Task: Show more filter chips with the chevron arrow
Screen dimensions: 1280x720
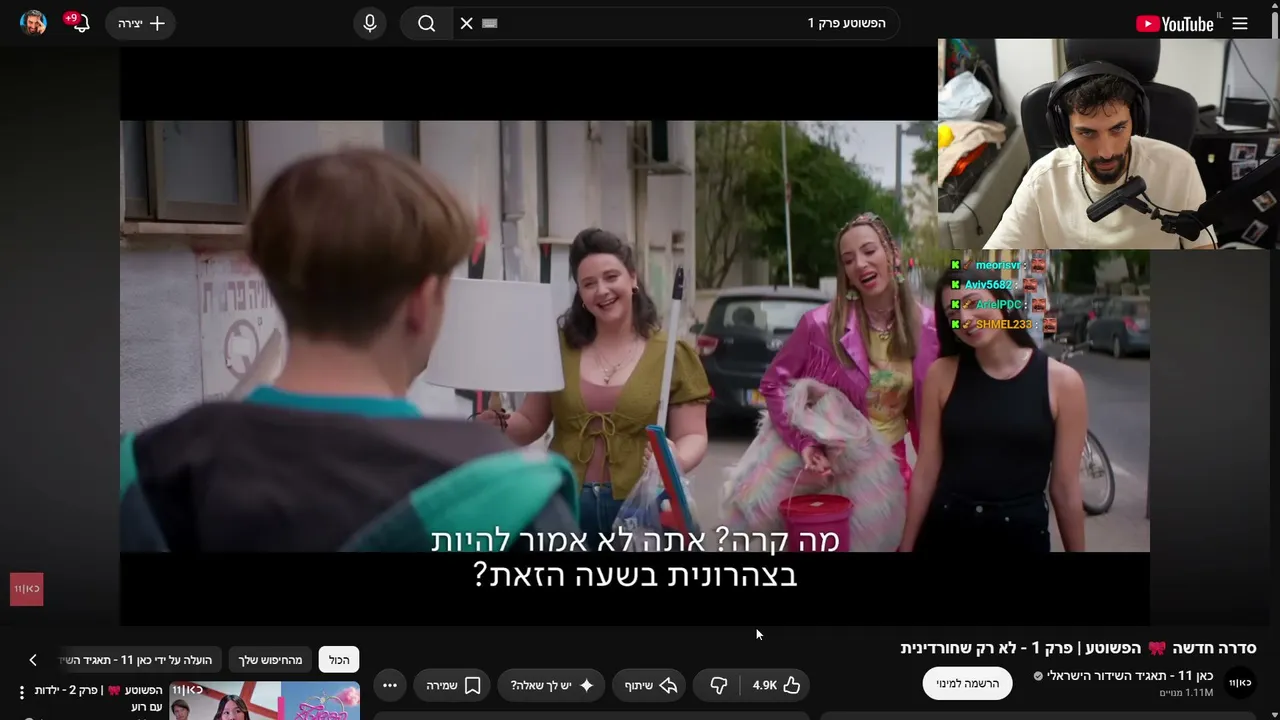Action: pyautogui.click(x=33, y=660)
